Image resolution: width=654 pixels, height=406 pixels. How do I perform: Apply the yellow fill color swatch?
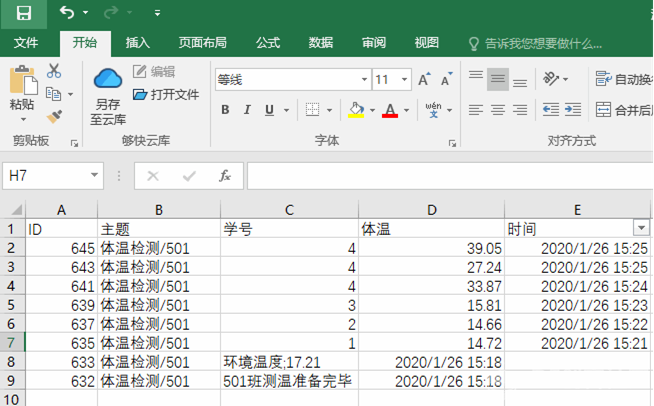pos(356,110)
